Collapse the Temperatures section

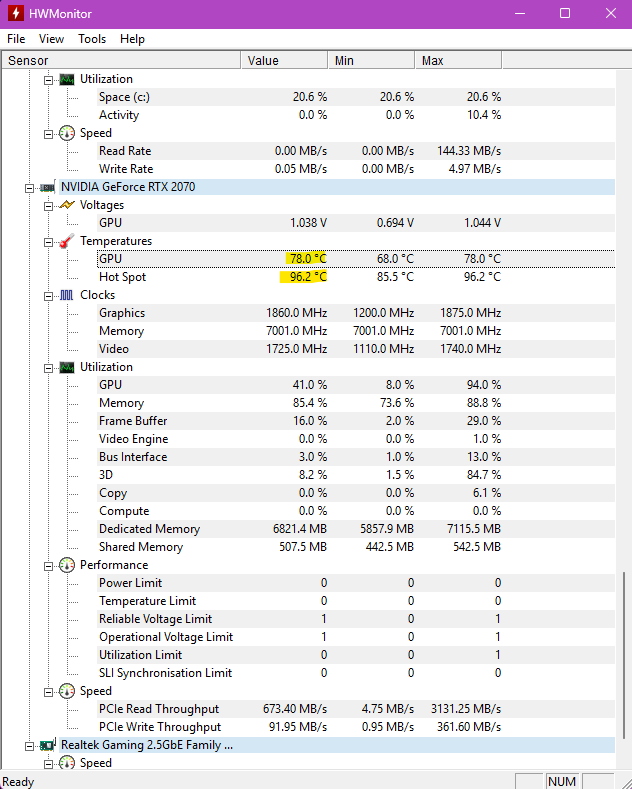click(48, 242)
